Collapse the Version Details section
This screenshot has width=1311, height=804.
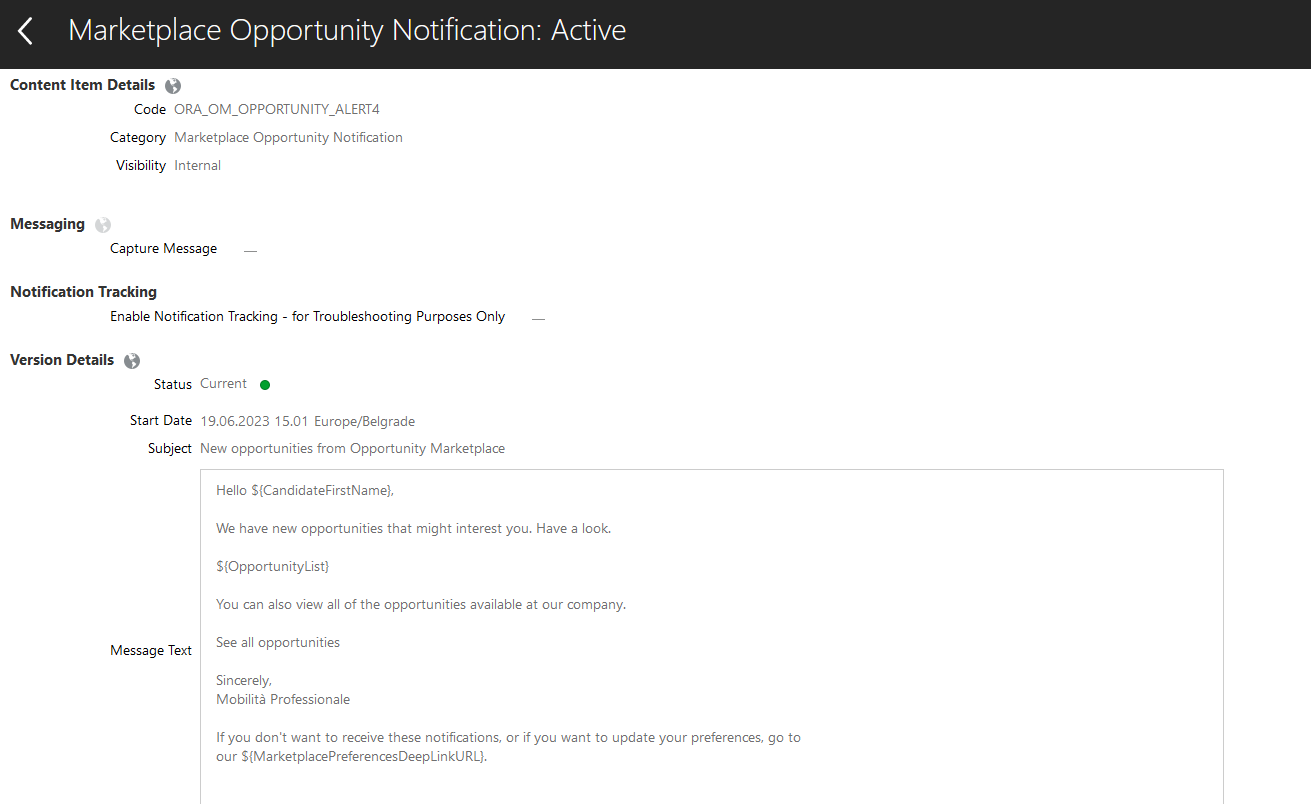coord(62,360)
